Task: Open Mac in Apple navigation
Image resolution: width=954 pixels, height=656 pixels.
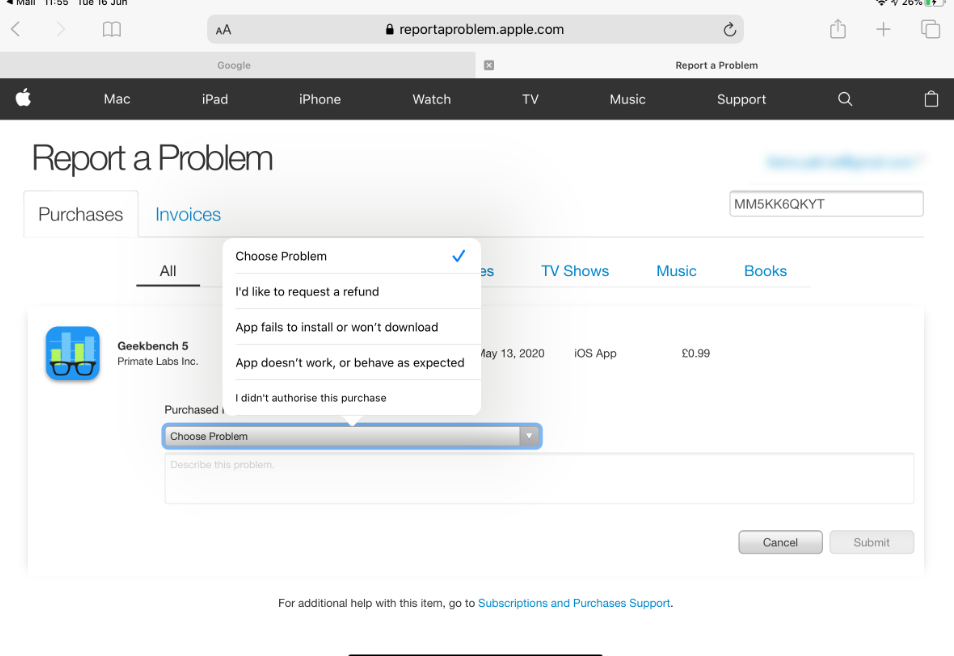Action: click(117, 99)
